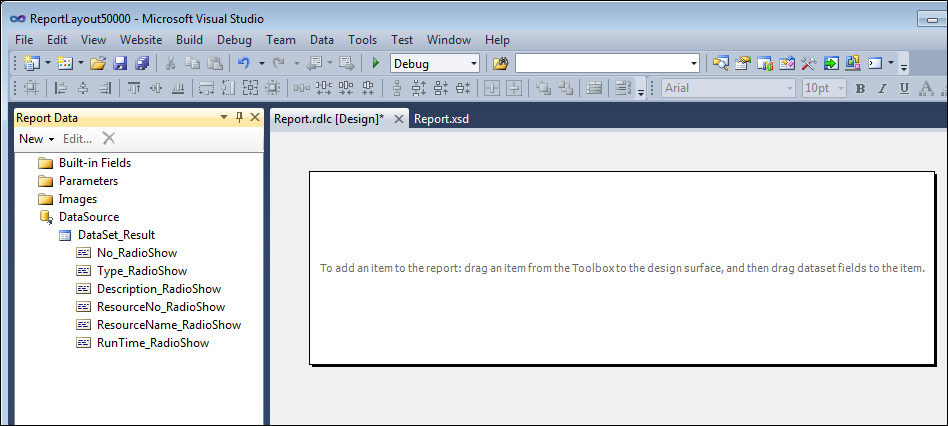Screen dimensions: 948x426
Task: Click the delete X button in Report Data
Action: [109, 138]
